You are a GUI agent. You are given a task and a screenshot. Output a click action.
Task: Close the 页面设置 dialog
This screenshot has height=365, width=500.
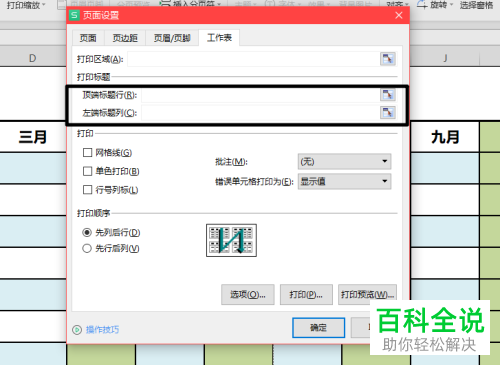click(399, 15)
